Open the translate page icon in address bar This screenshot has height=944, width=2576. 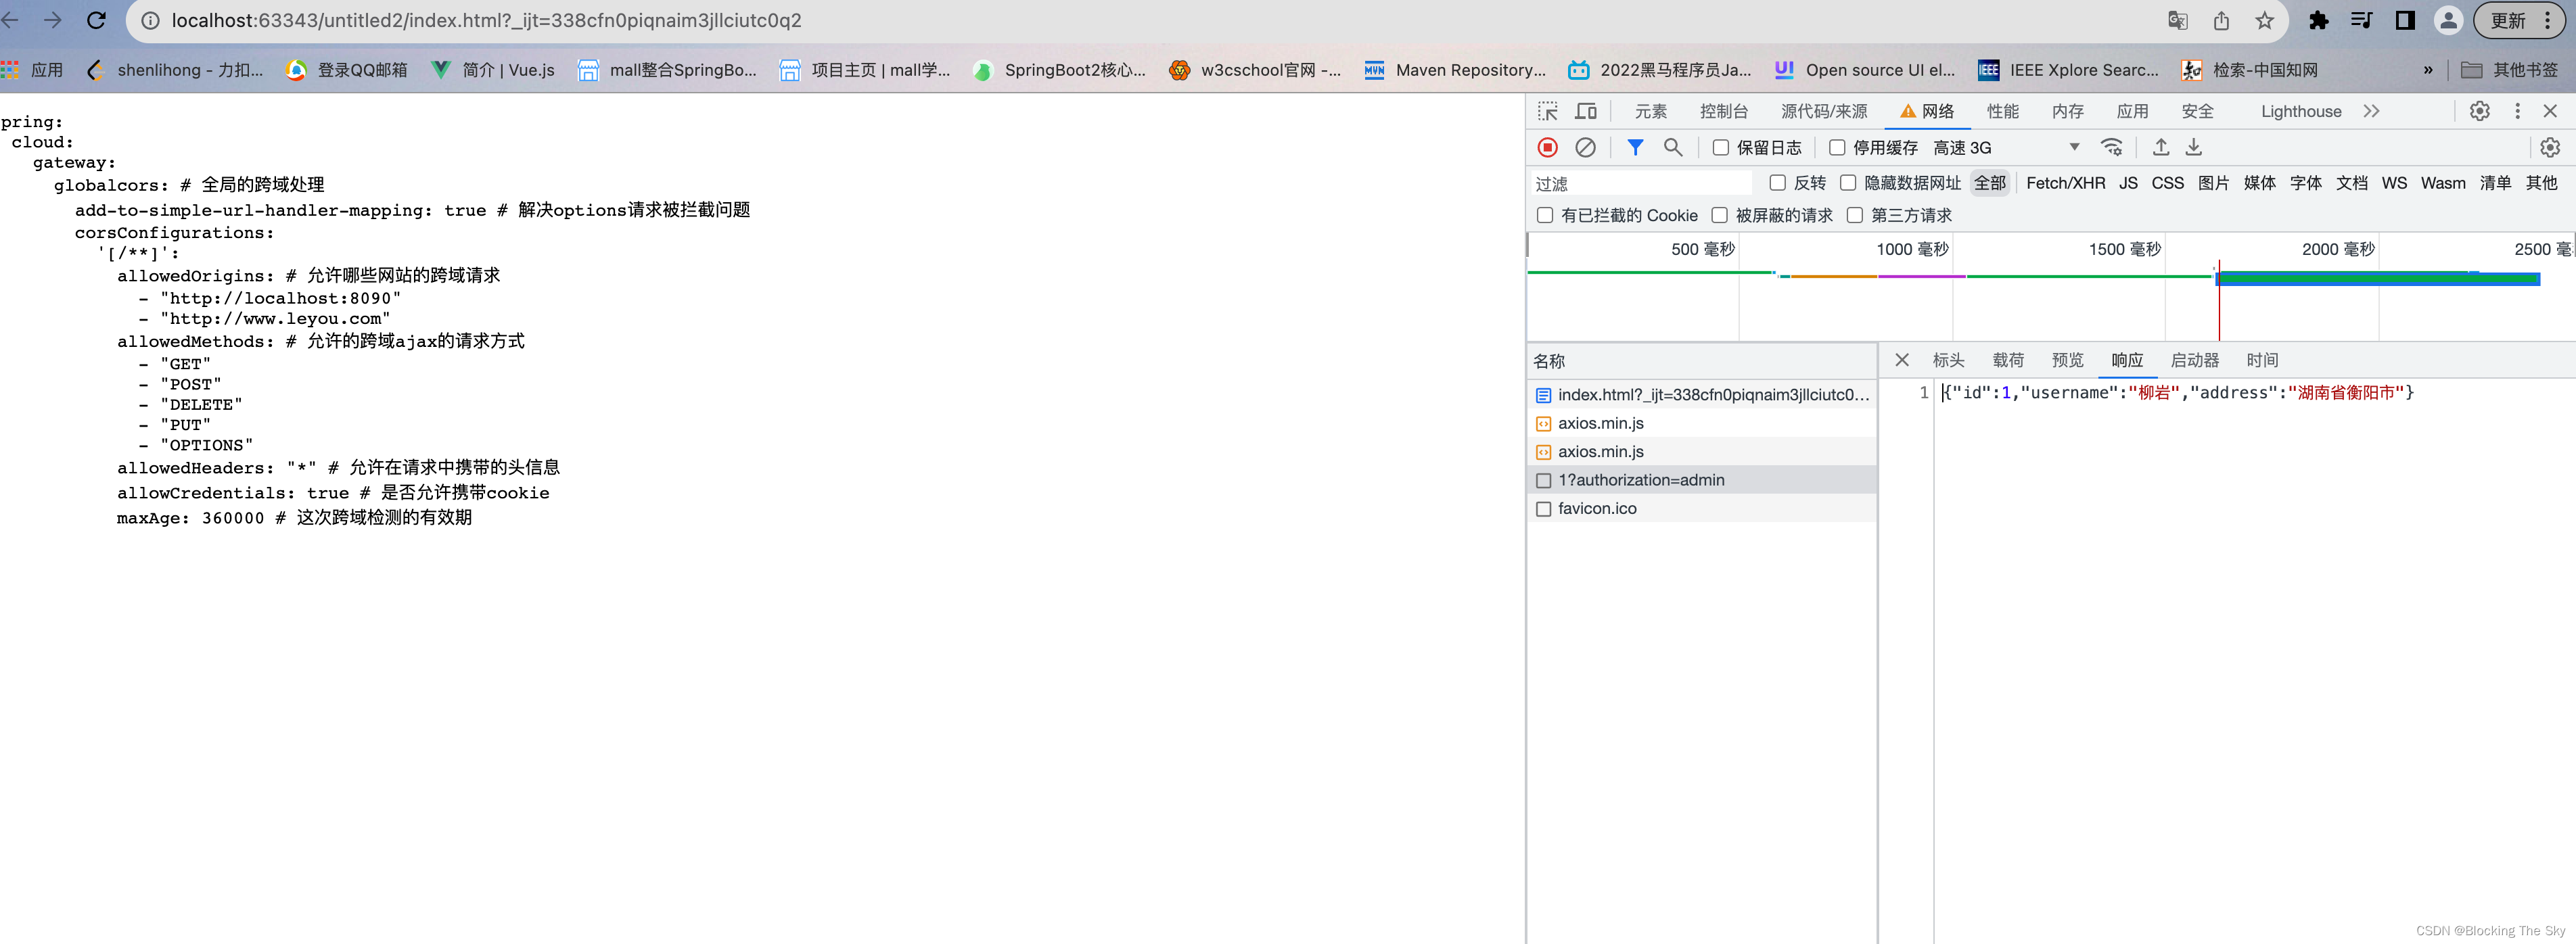tap(2178, 21)
